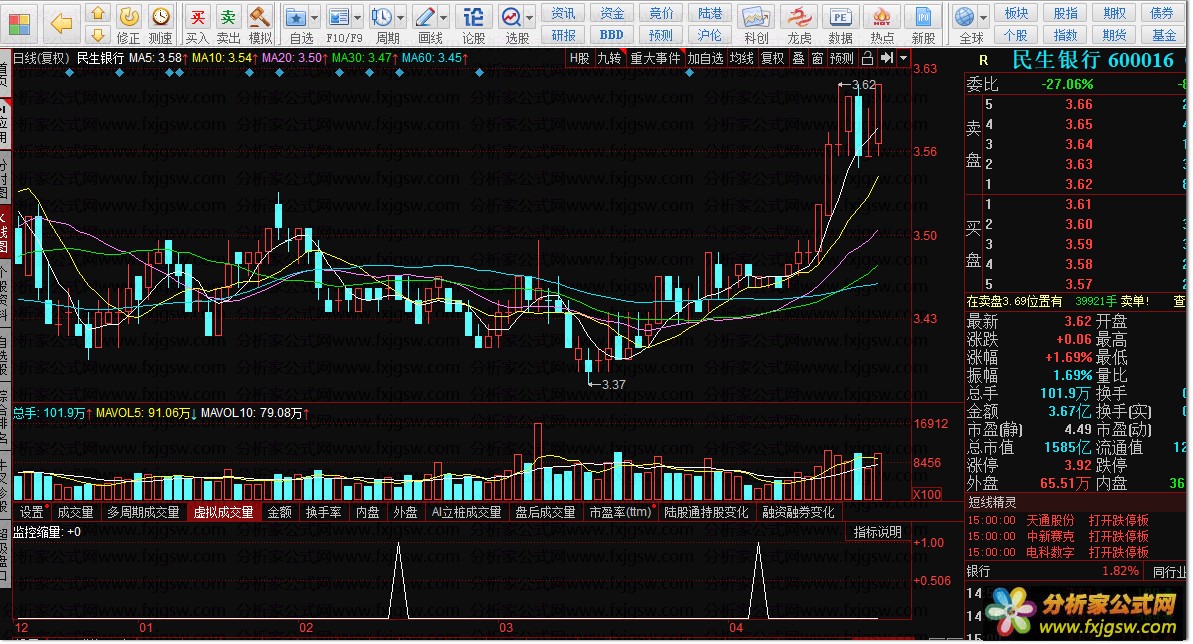Click the 板块 sectors button
The image size is (1193, 644).
[1016, 13]
